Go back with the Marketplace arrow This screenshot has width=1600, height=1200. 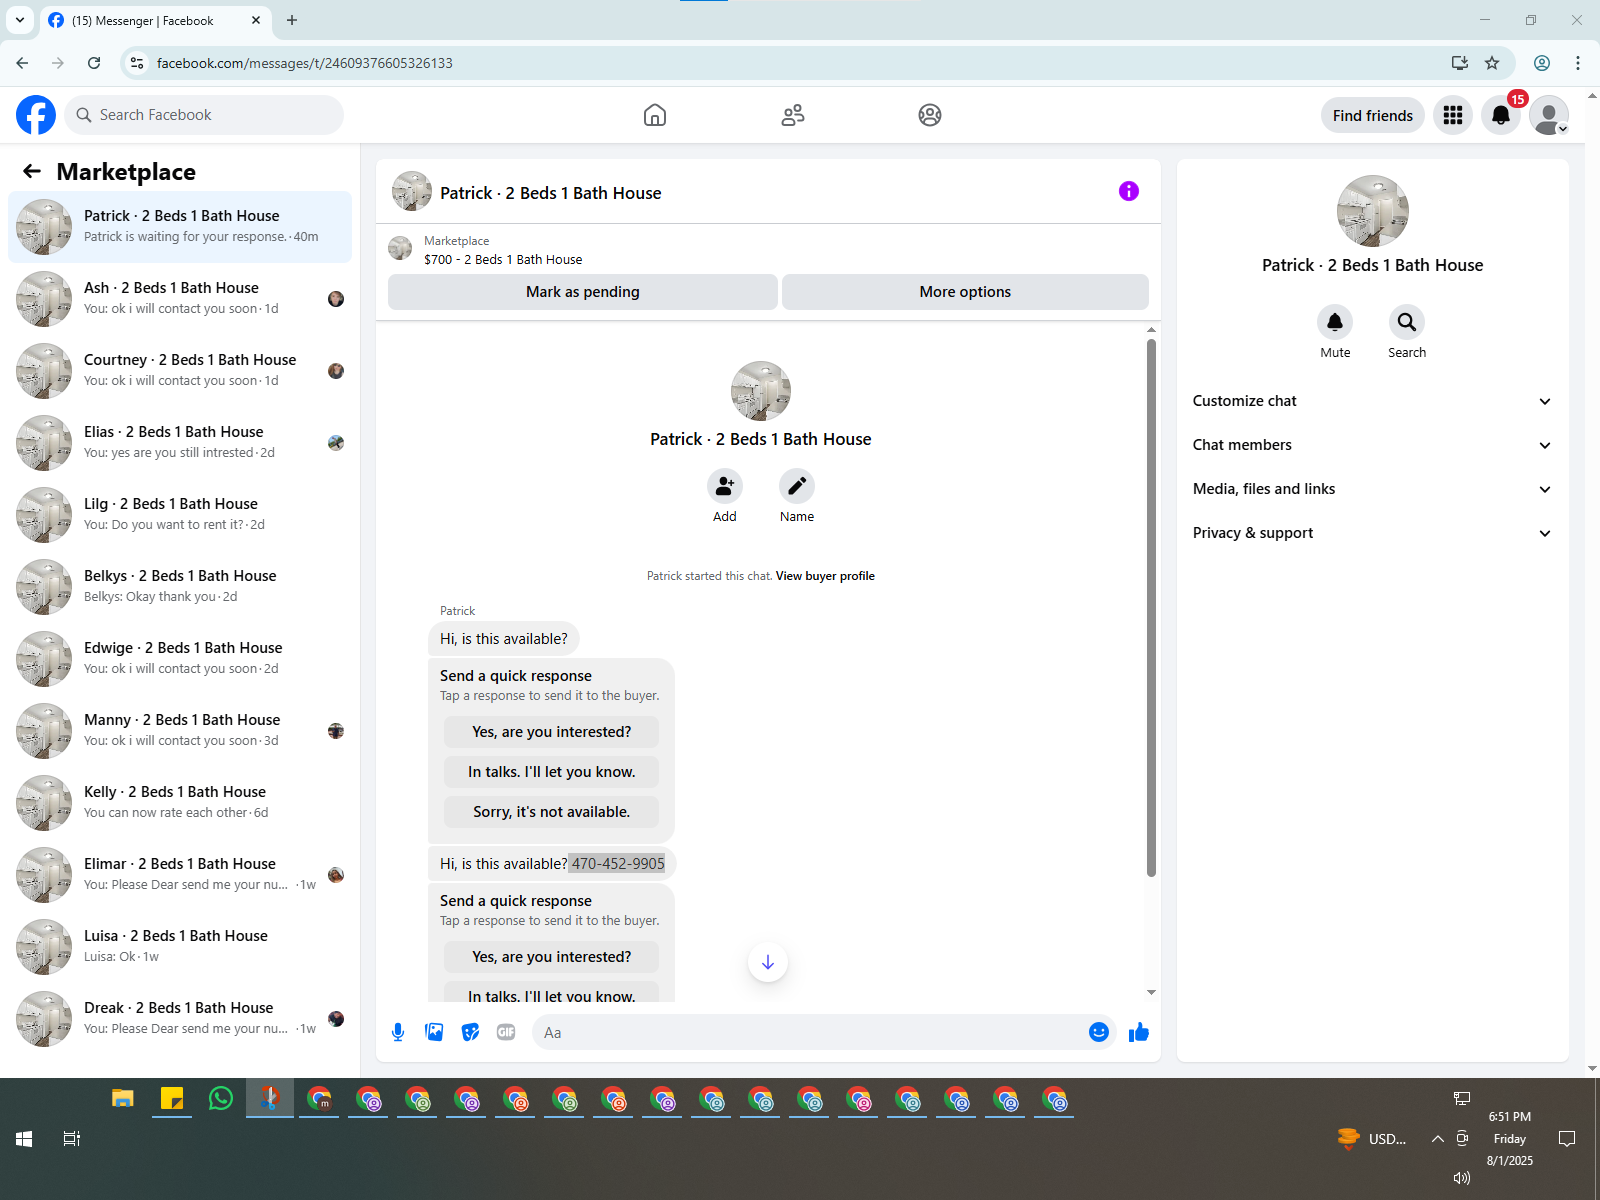point(32,171)
